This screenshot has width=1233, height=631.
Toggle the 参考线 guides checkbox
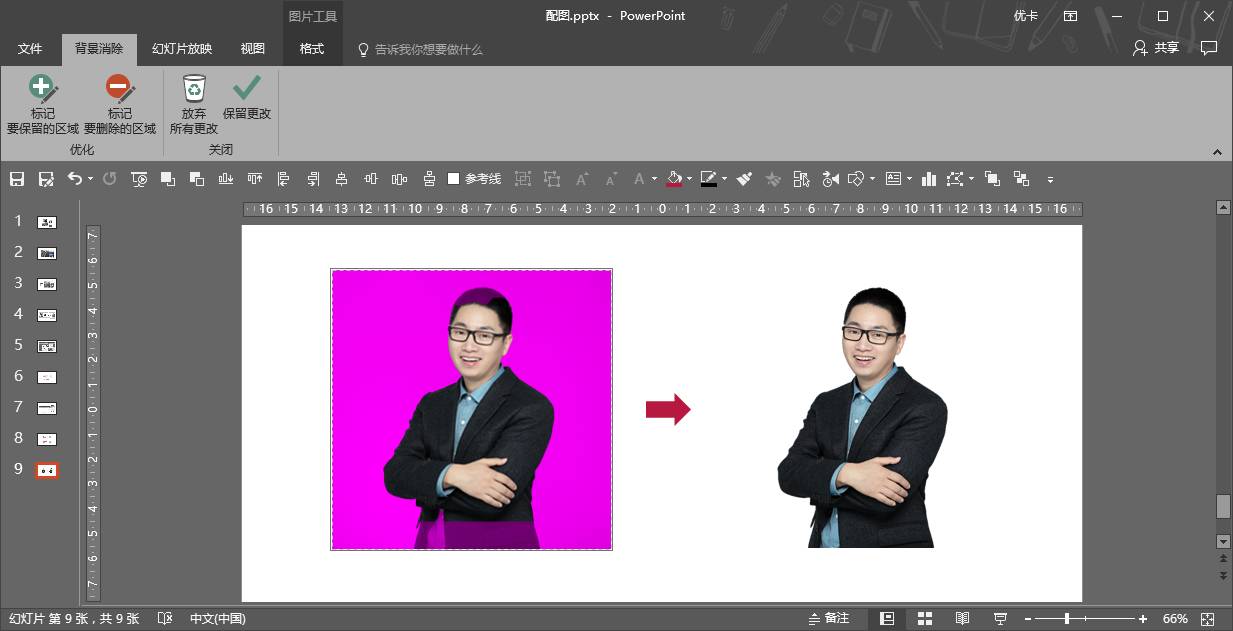click(454, 179)
